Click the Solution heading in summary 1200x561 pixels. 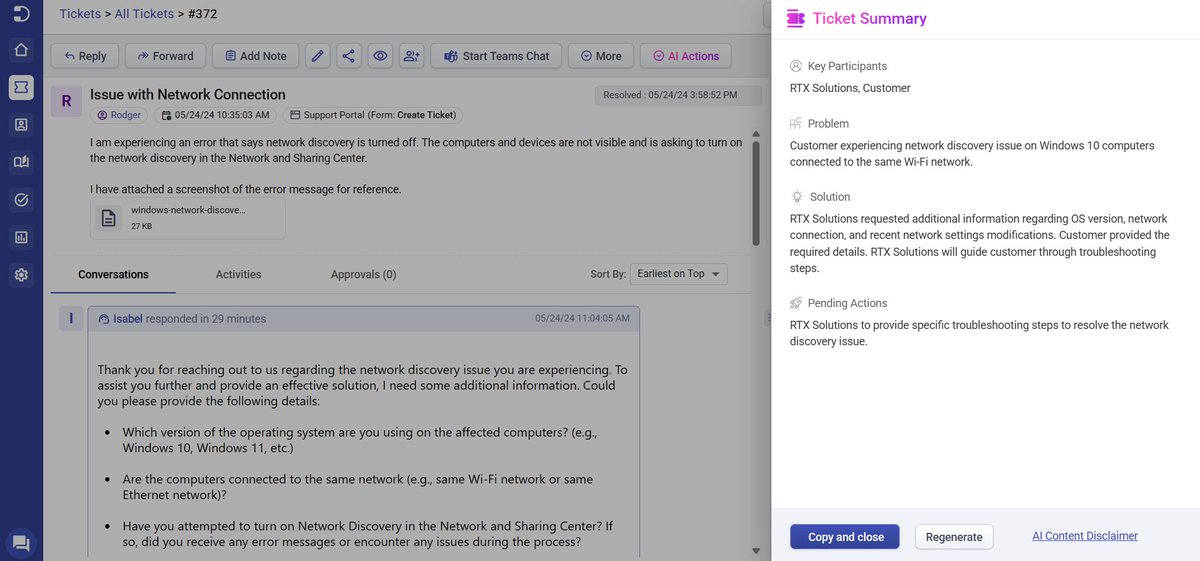point(830,197)
